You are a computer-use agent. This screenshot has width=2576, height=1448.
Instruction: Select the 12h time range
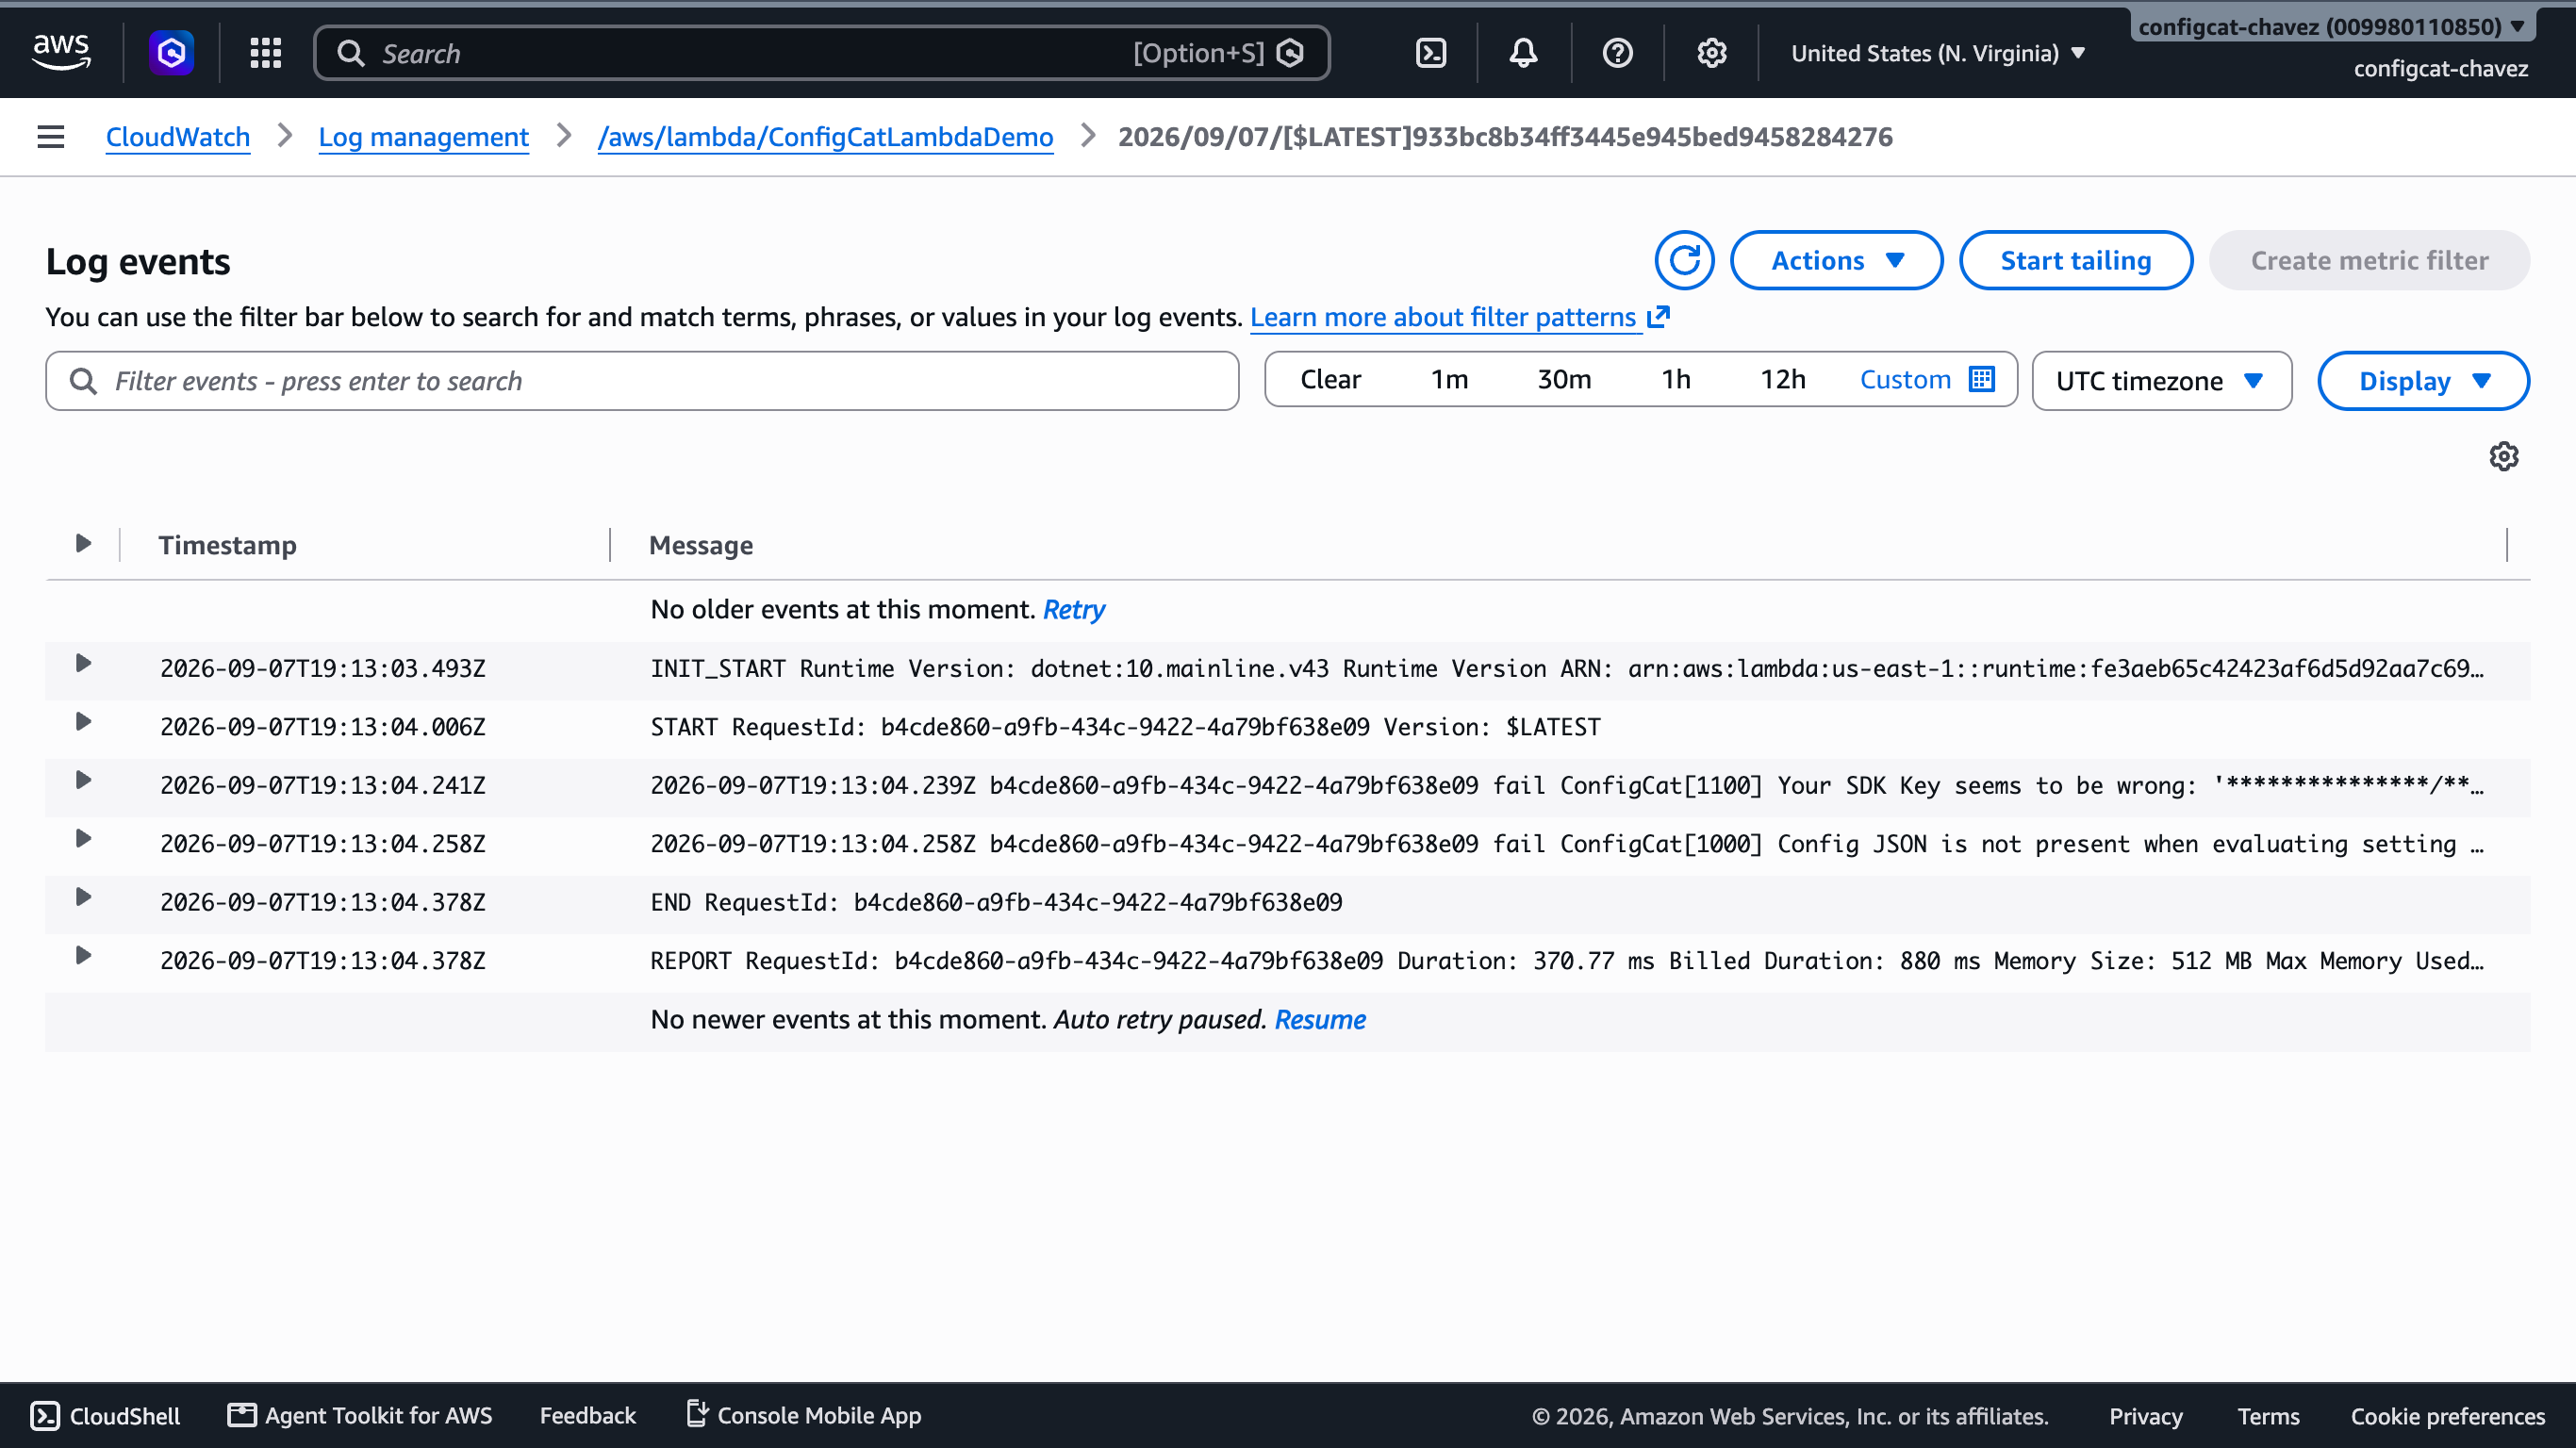click(x=1783, y=380)
